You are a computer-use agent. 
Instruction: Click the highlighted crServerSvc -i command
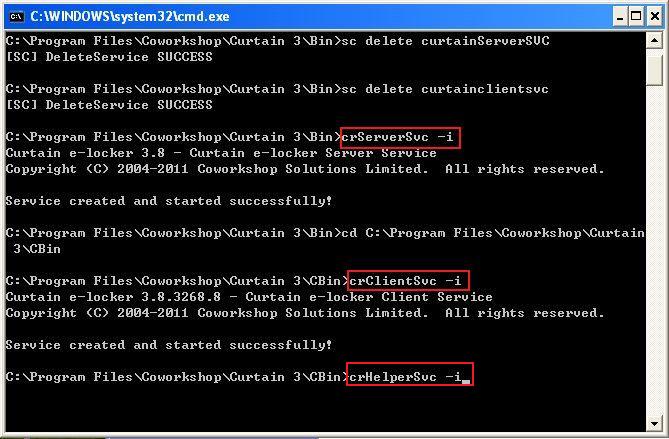point(400,137)
